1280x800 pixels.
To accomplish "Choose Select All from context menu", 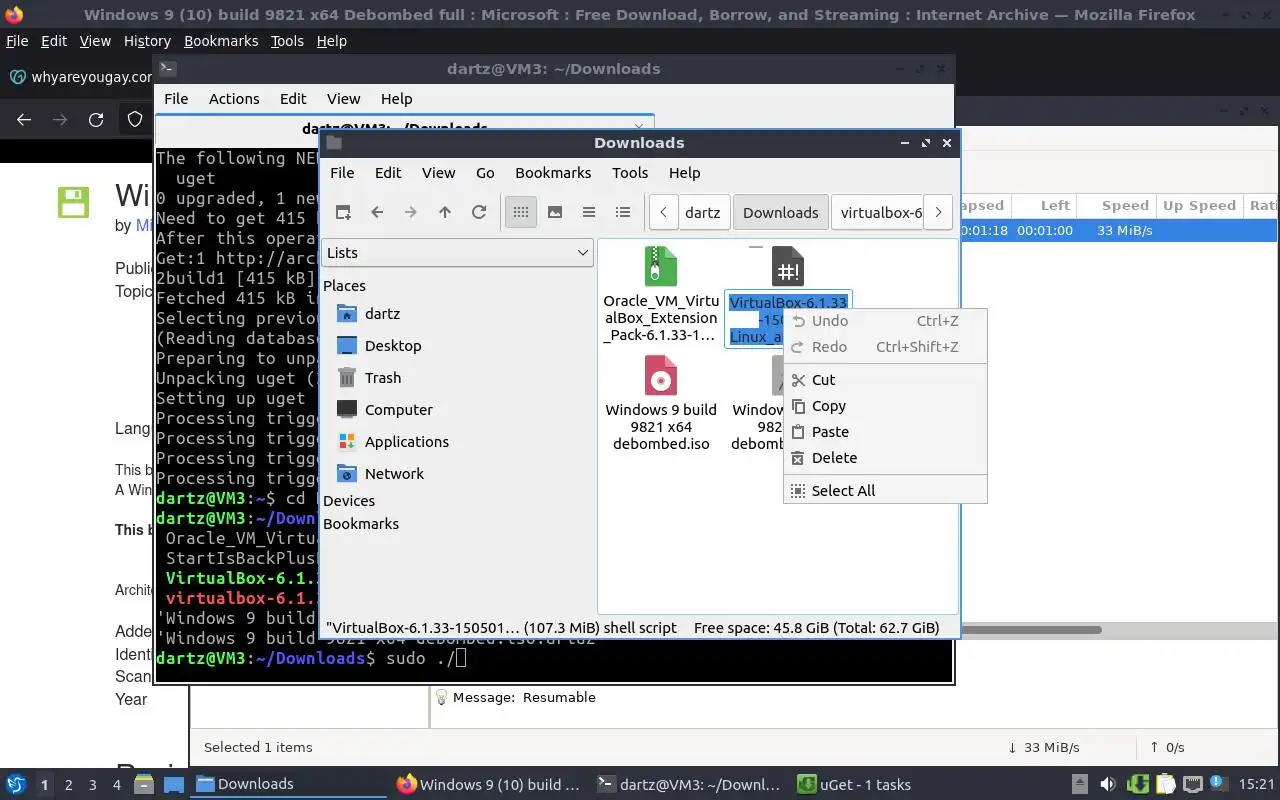I will tap(885, 490).
